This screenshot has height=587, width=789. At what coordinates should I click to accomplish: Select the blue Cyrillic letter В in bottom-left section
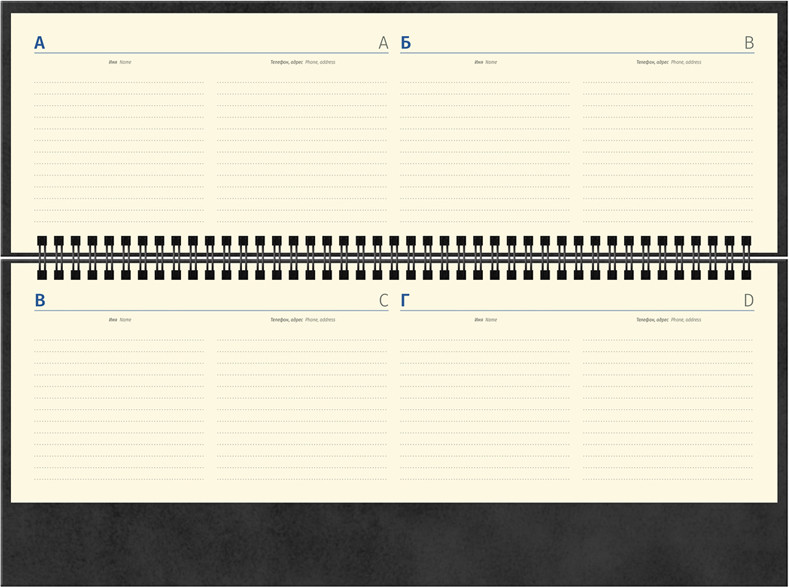coord(39,300)
